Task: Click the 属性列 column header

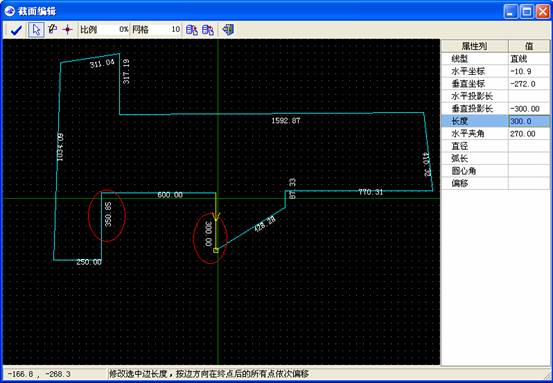Action: coord(475,46)
